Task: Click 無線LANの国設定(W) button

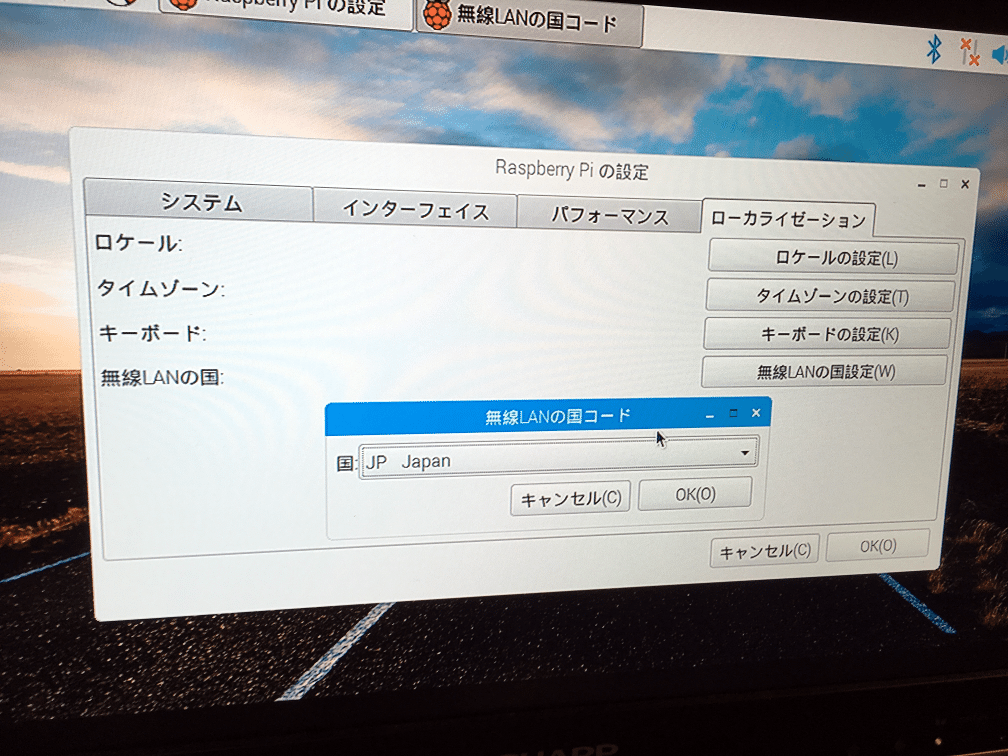Action: pos(825,371)
